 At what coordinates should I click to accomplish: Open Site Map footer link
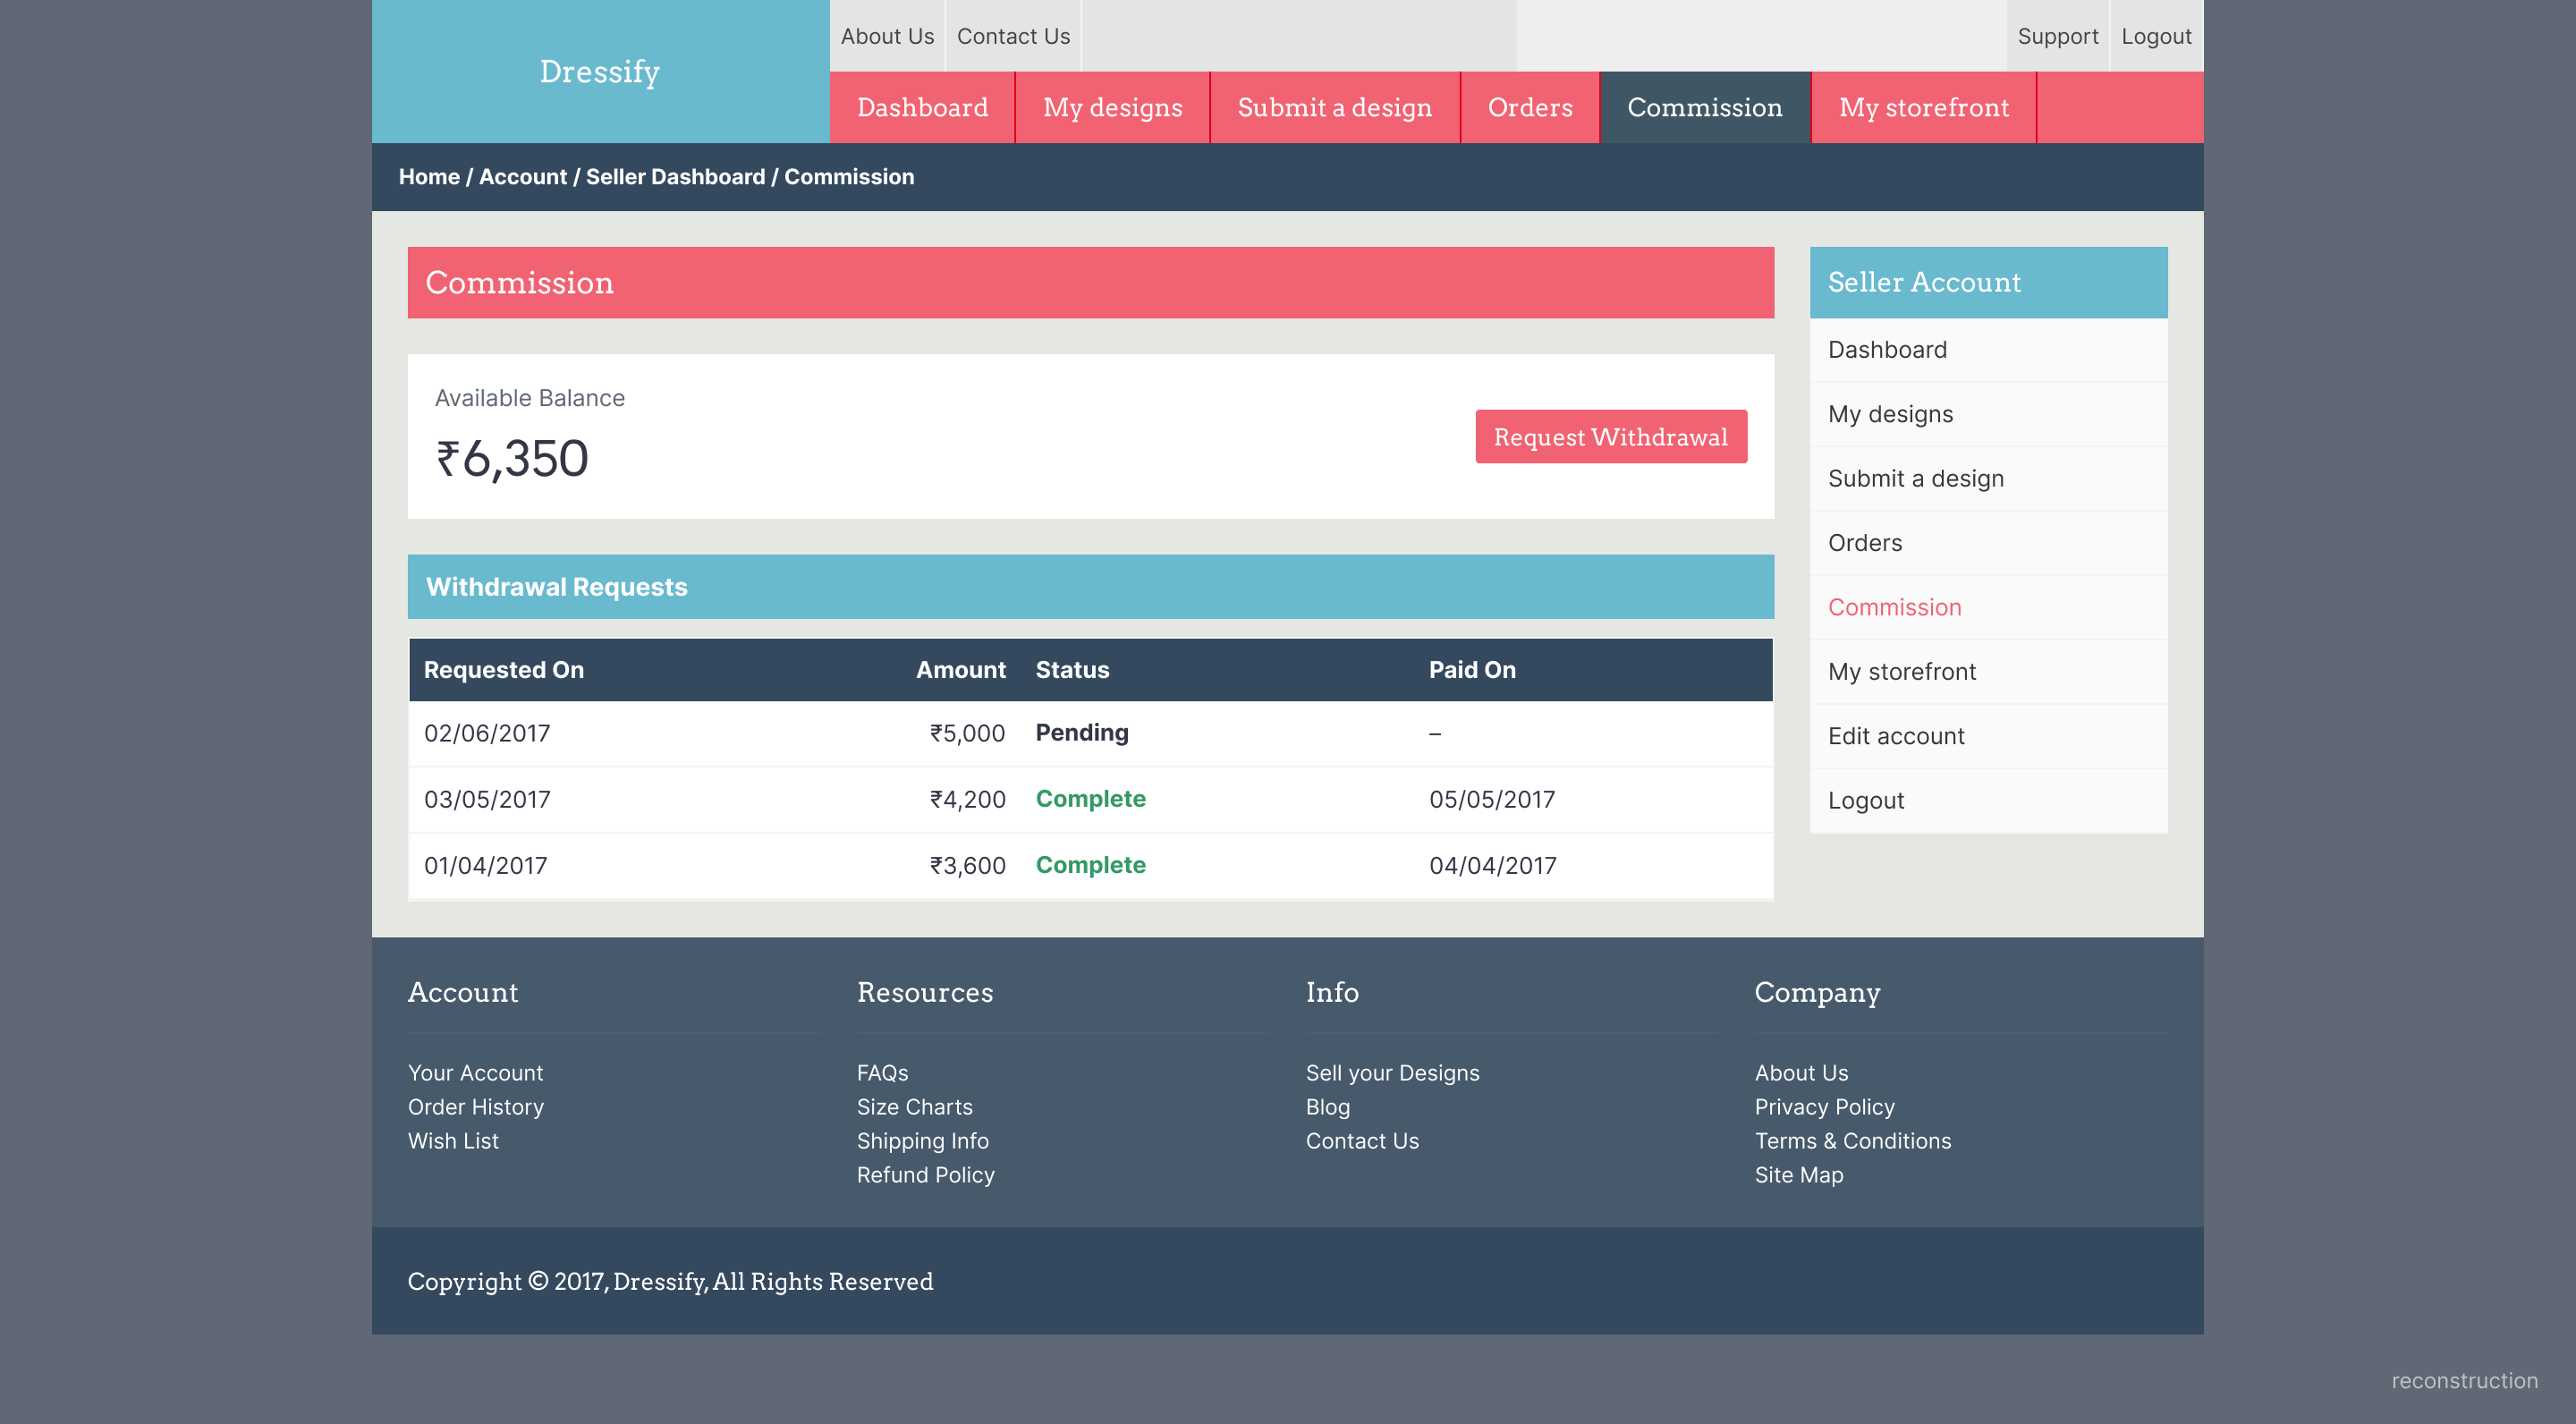coord(1798,1175)
